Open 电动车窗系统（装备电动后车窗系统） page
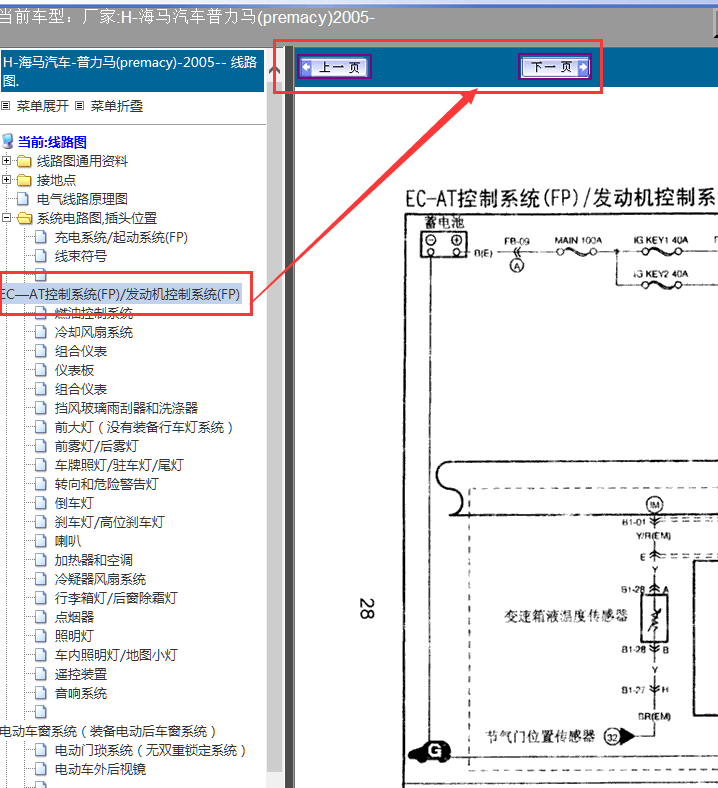Image resolution: width=718 pixels, height=788 pixels. 109,731
